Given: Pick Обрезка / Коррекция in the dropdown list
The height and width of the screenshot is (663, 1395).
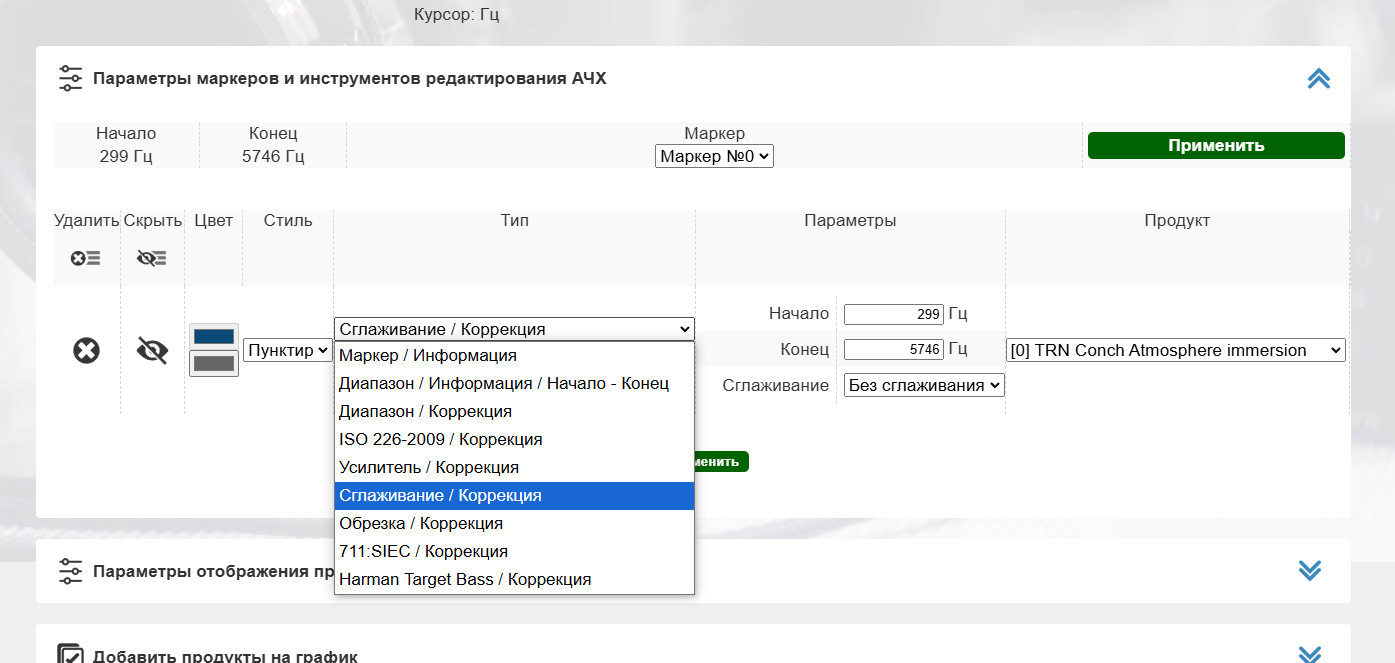Looking at the screenshot, I should pyautogui.click(x=421, y=524).
